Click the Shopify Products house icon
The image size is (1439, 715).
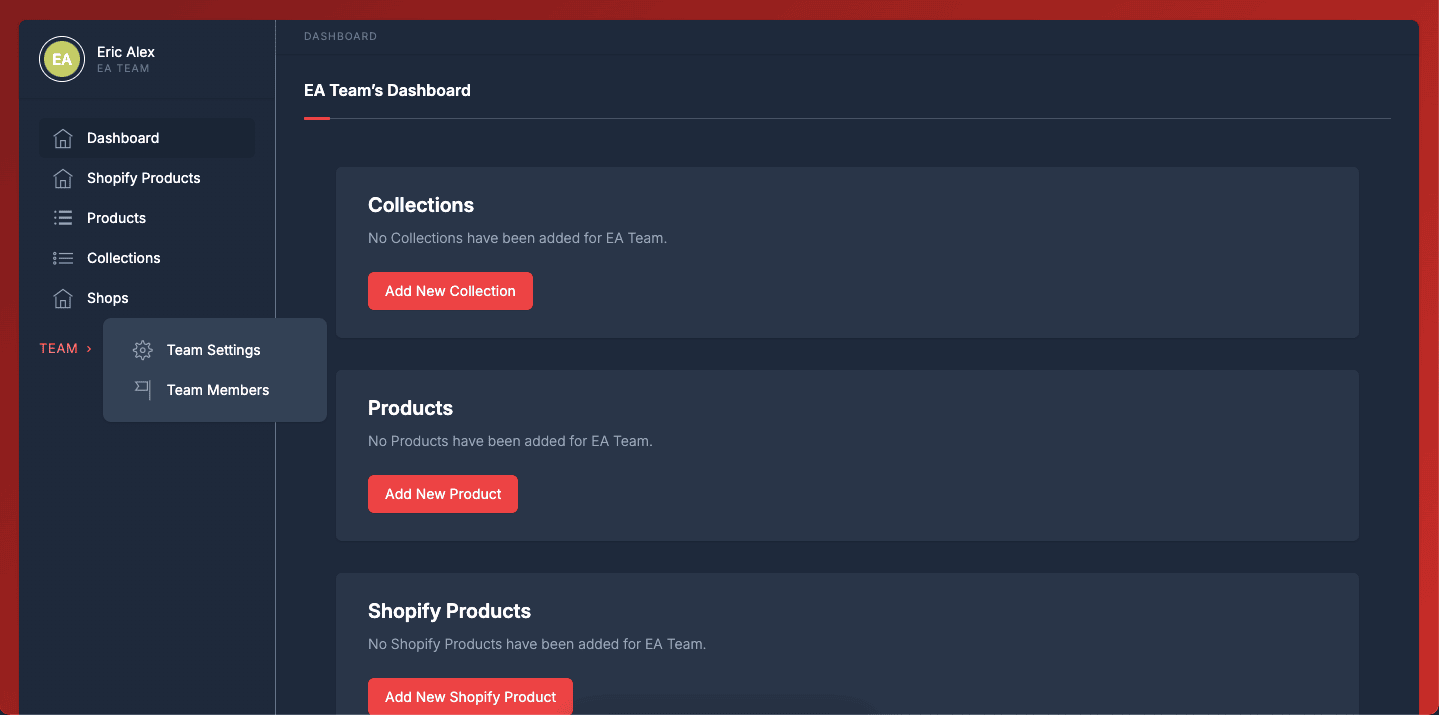(x=63, y=178)
